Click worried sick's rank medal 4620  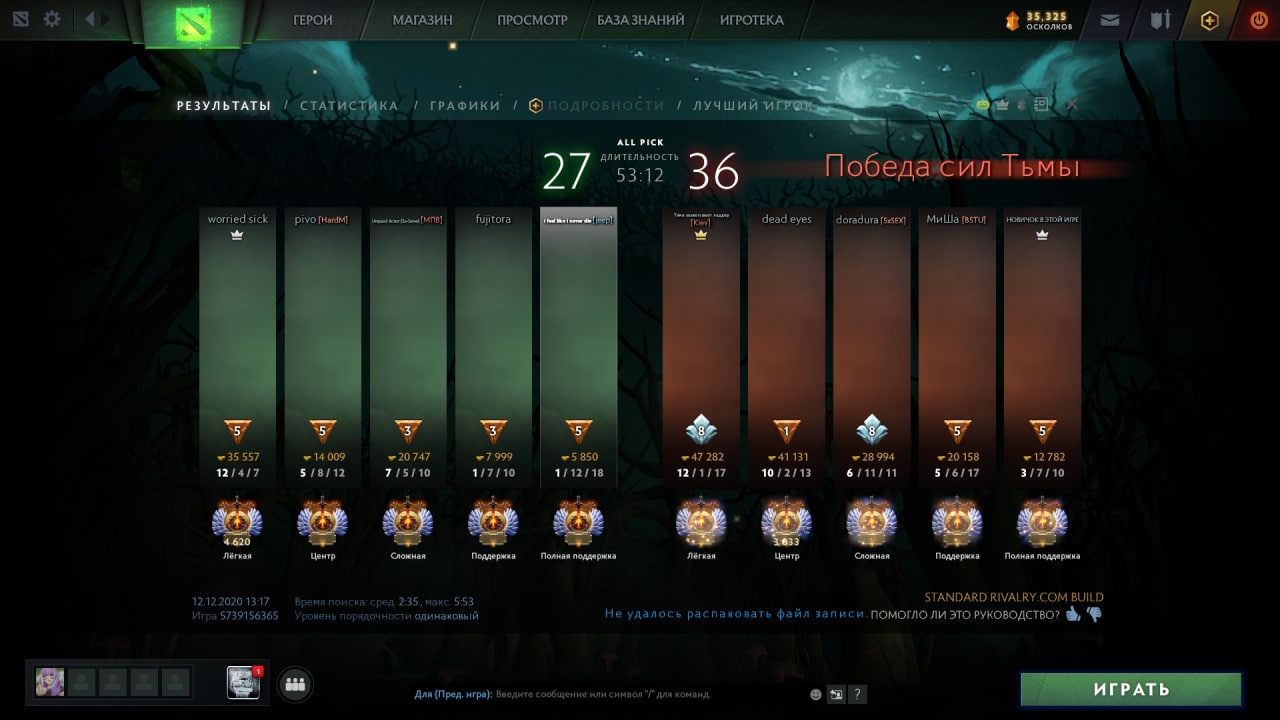[x=237, y=523]
